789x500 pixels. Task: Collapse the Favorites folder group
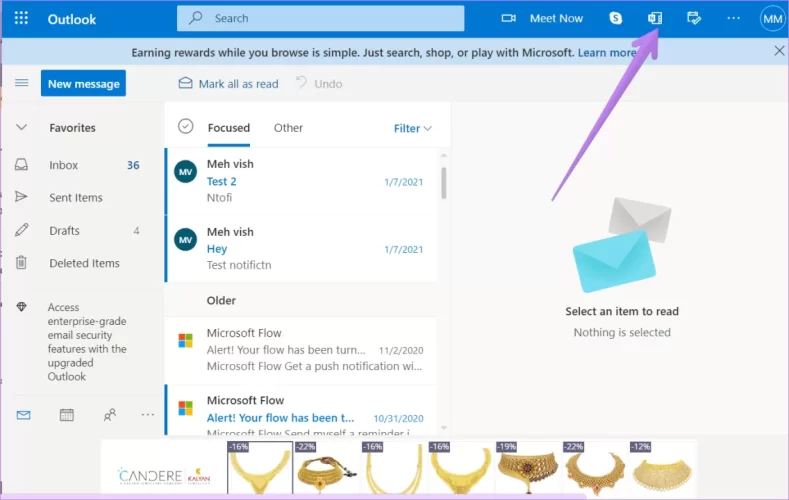coord(21,128)
